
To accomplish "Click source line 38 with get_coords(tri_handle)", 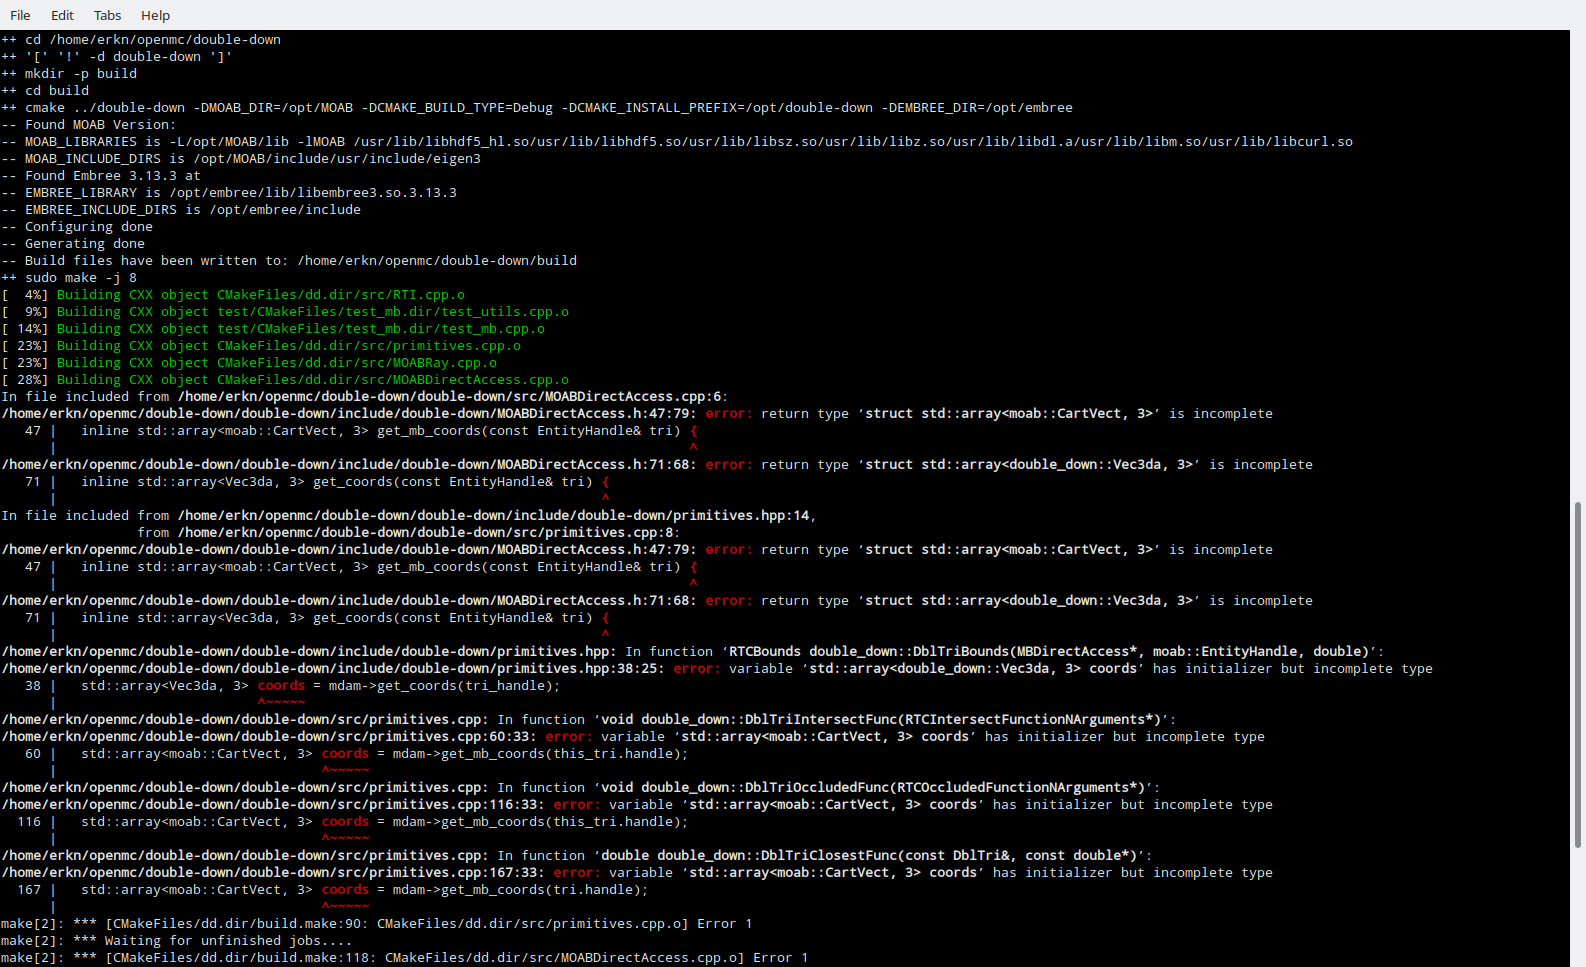I will pos(293,686).
